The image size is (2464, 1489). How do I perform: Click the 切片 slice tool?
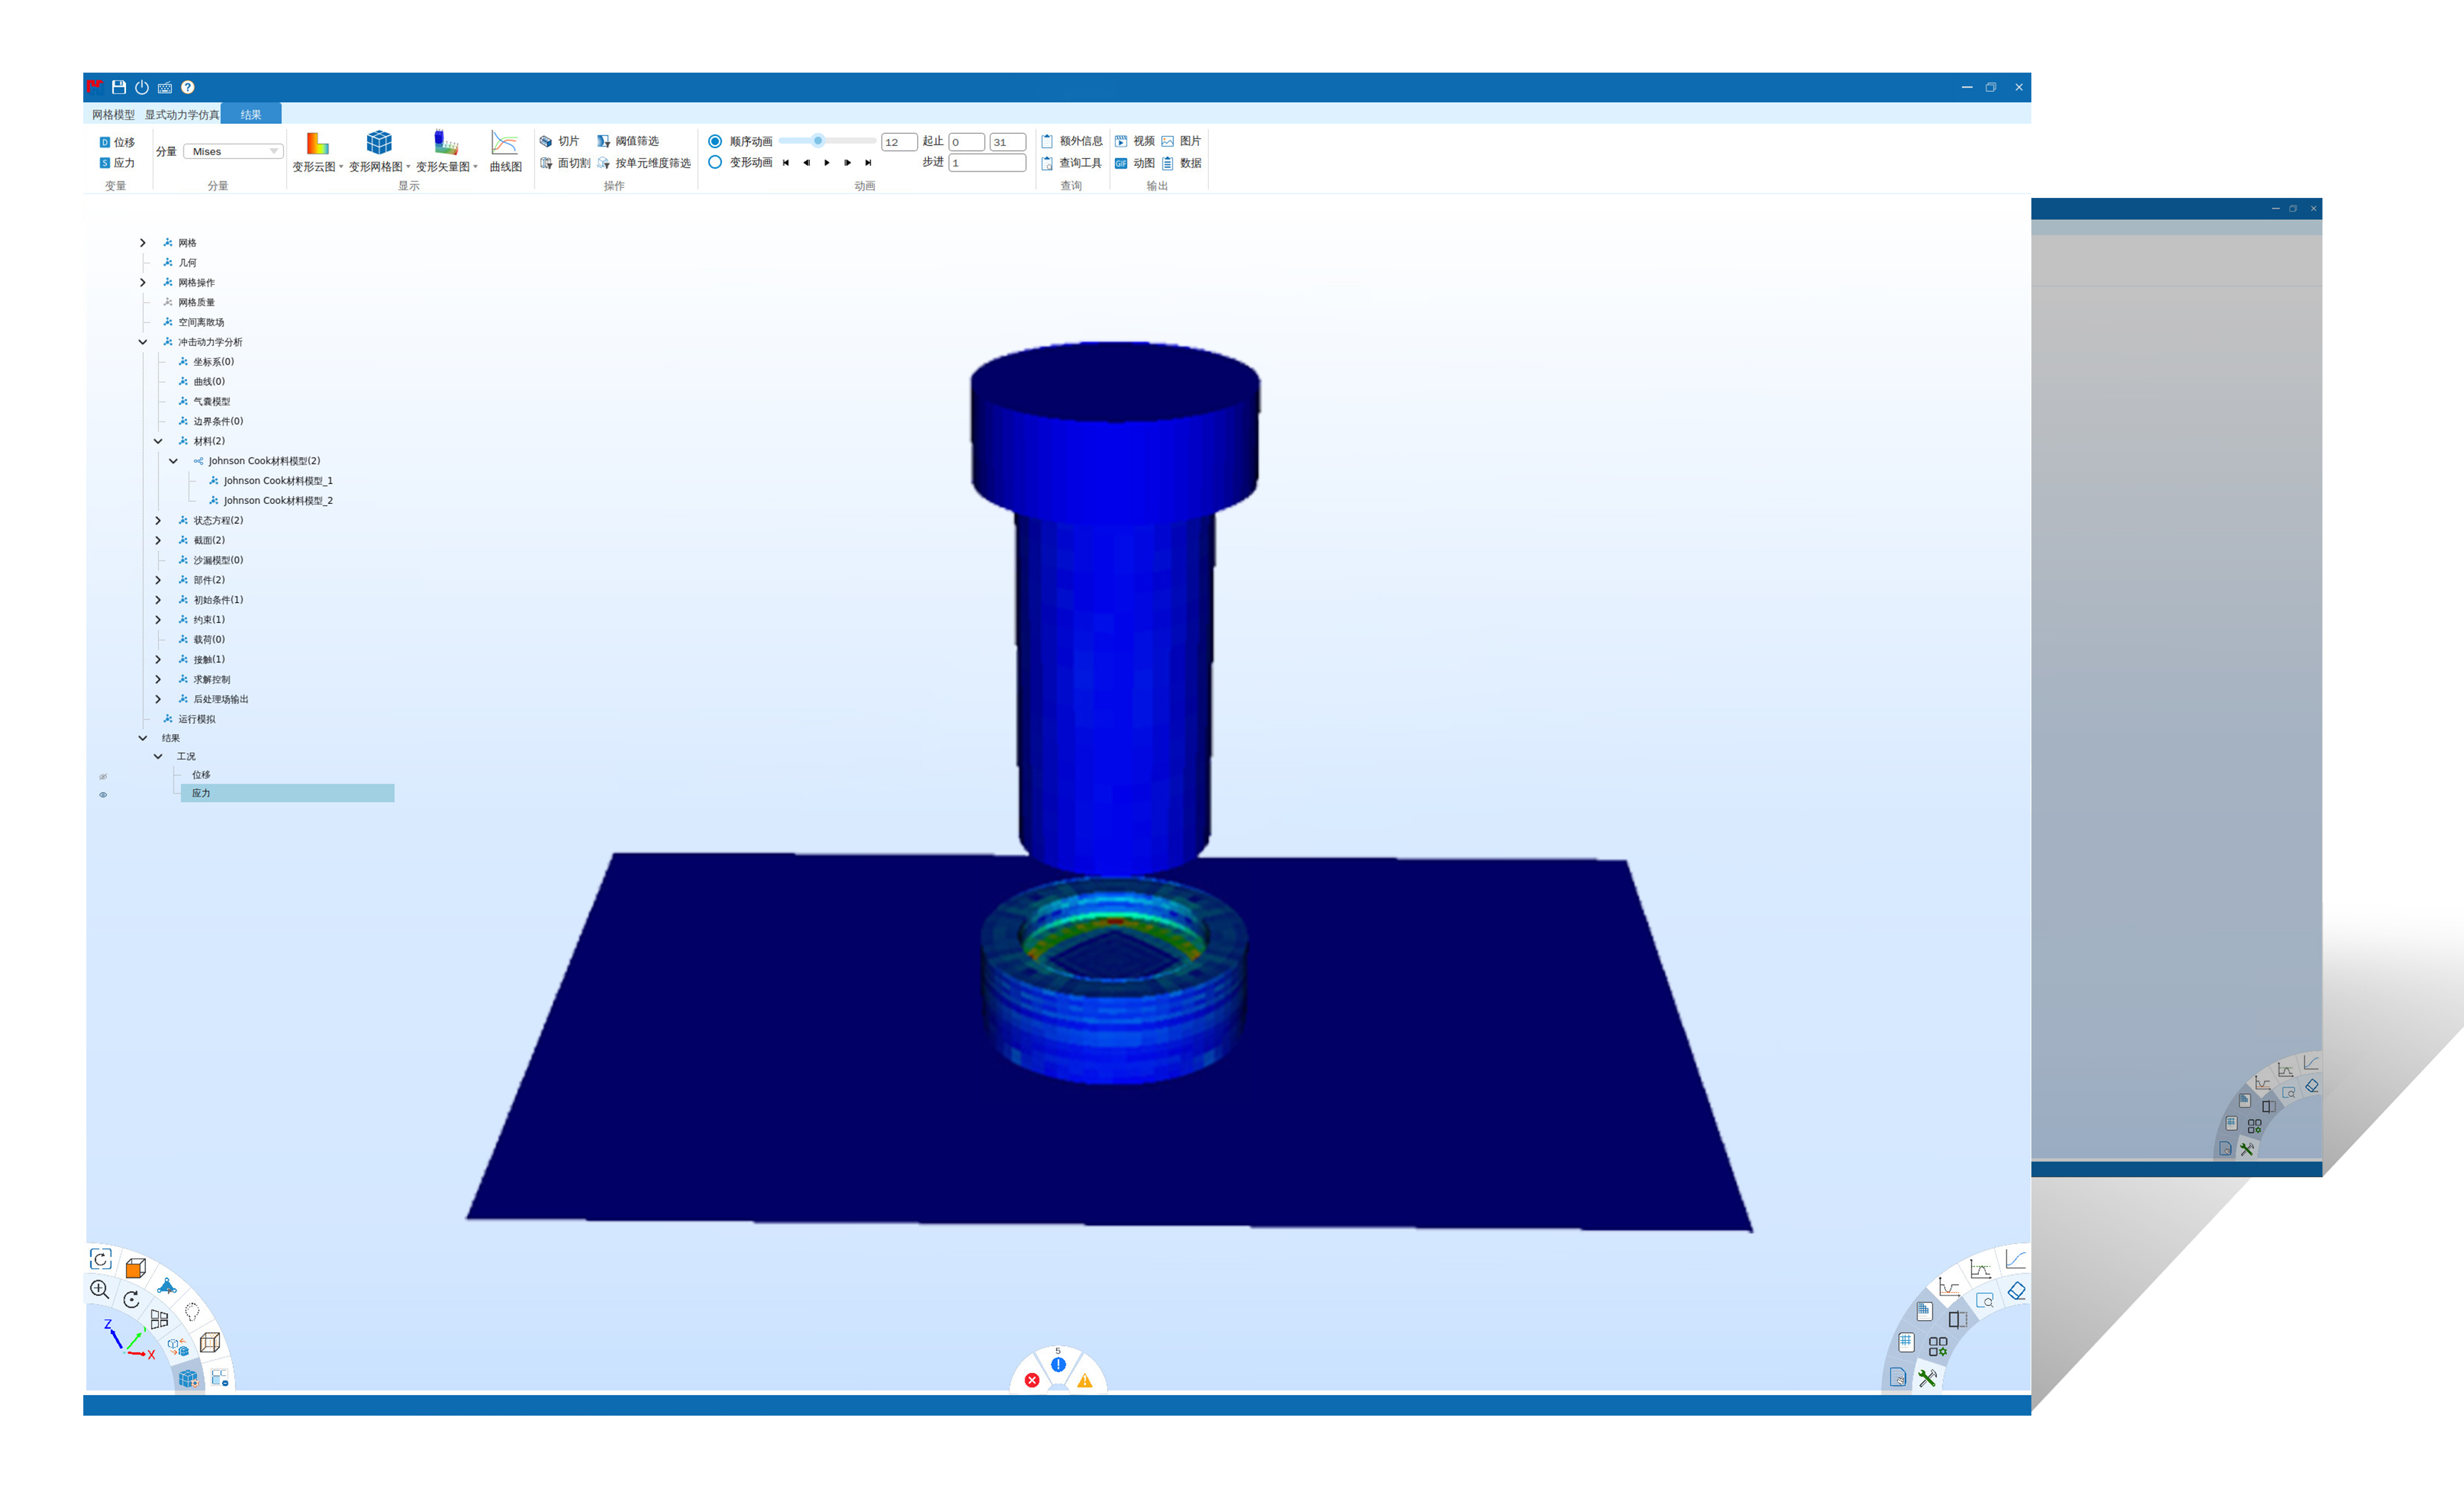click(x=560, y=141)
